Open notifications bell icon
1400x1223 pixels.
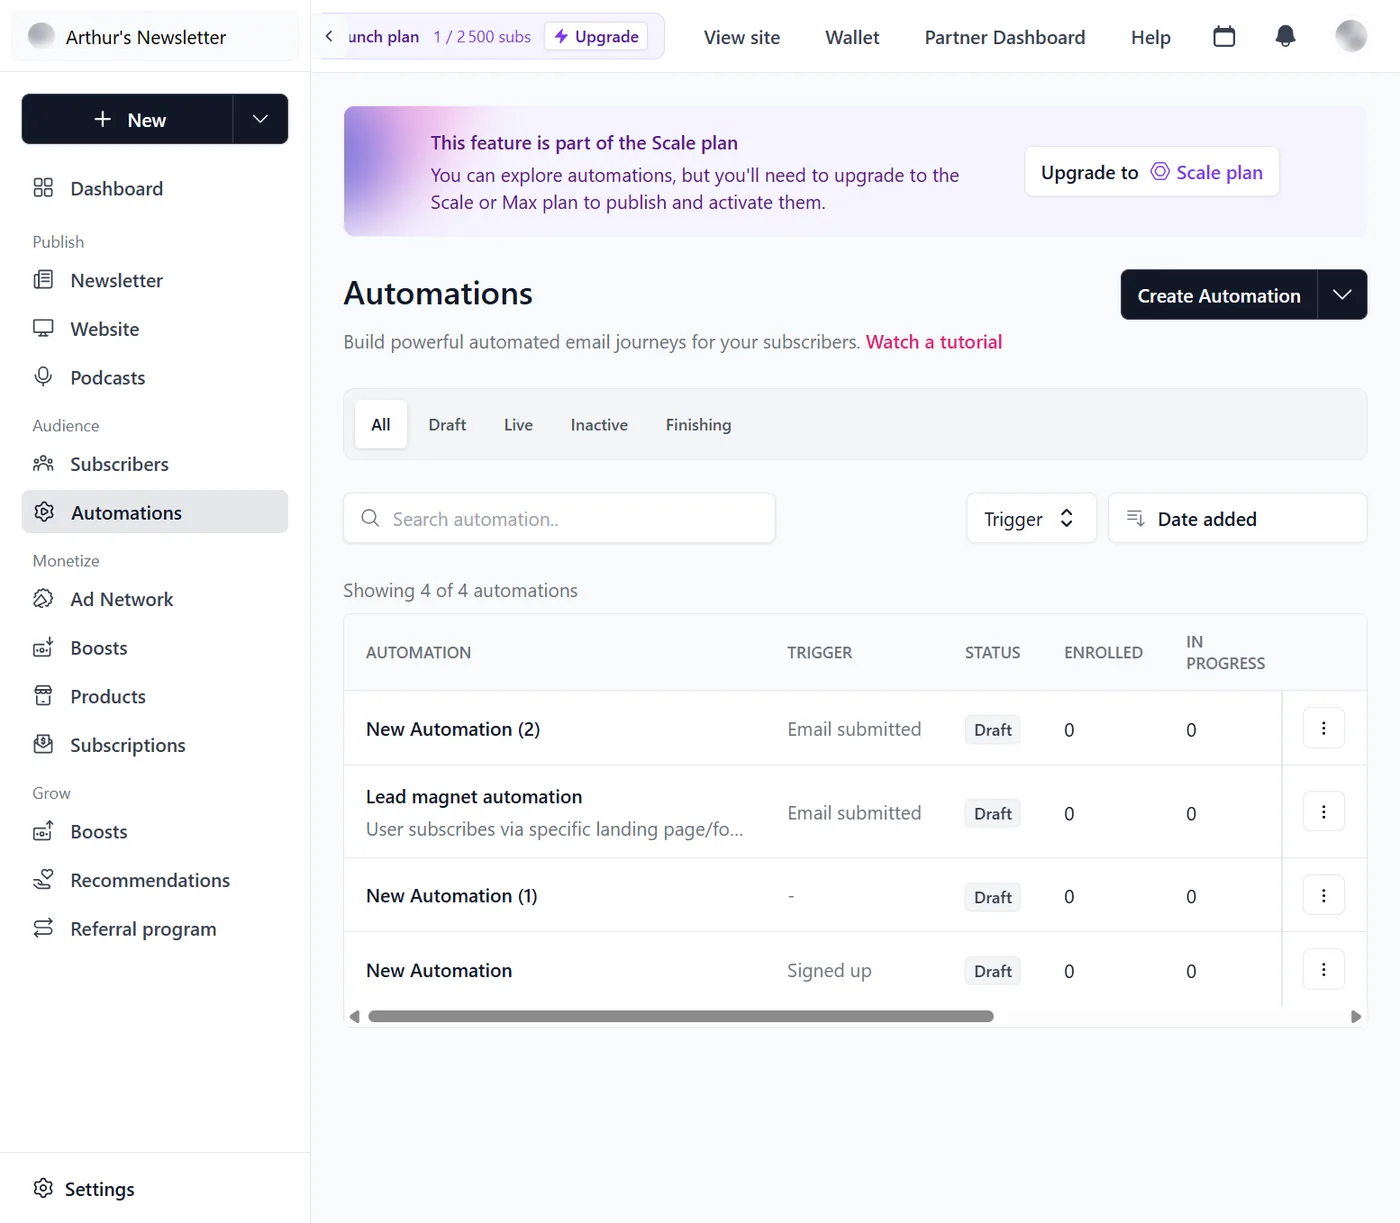(1285, 37)
